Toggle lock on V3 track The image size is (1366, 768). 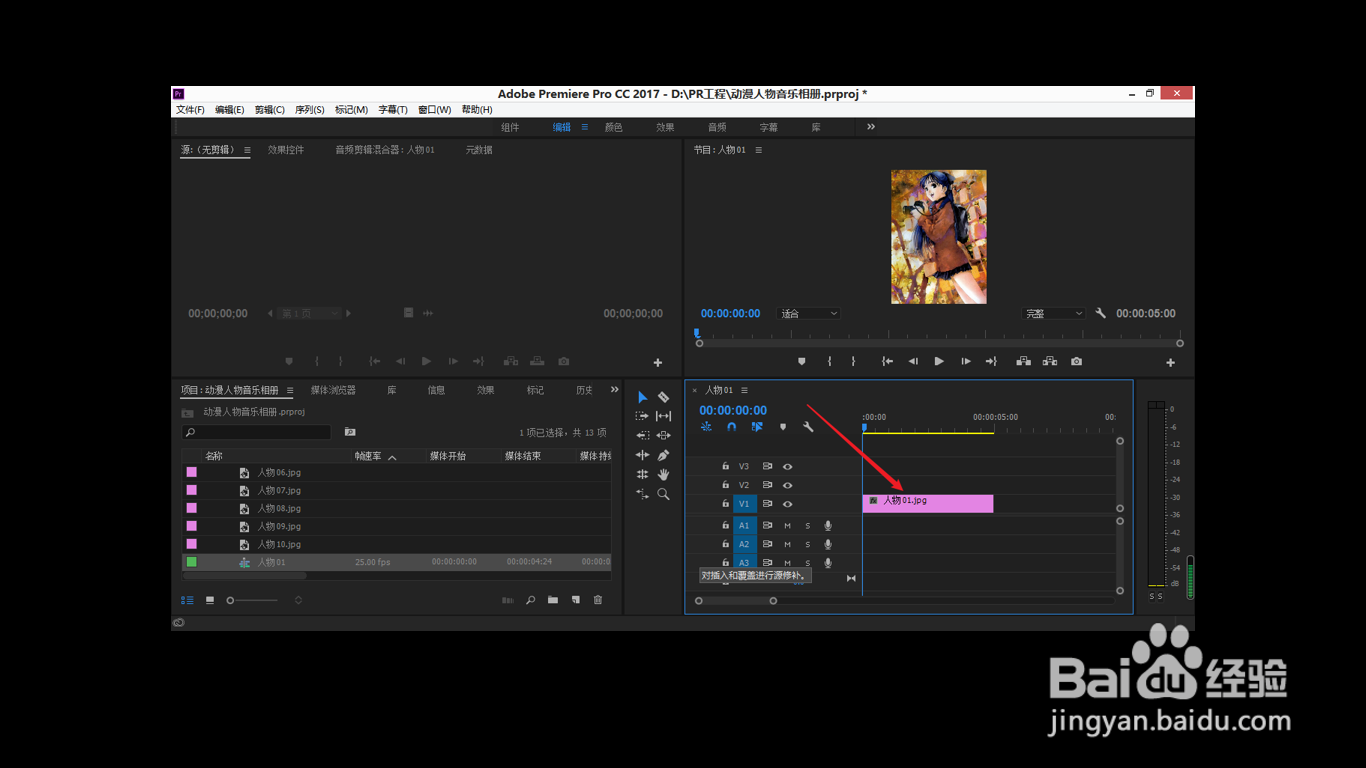coord(726,466)
